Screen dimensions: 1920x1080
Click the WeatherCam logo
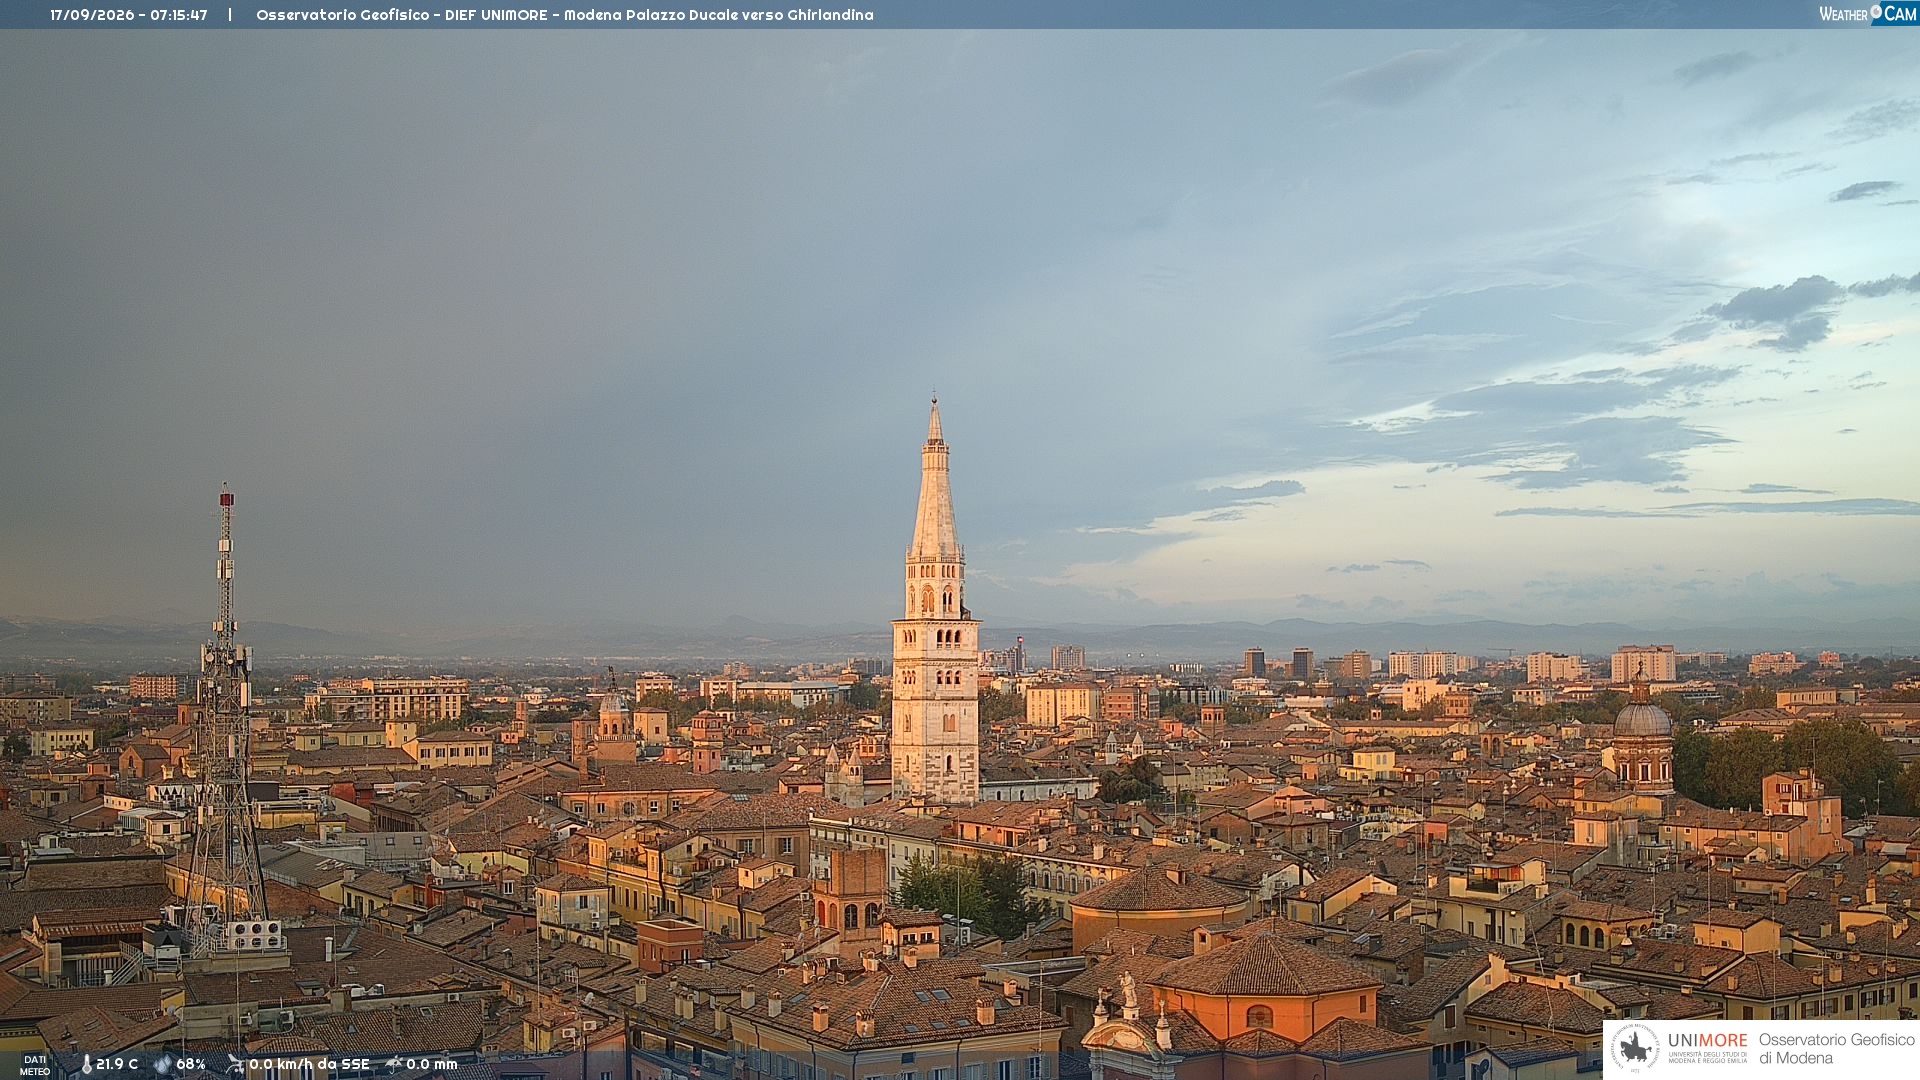[1868, 13]
